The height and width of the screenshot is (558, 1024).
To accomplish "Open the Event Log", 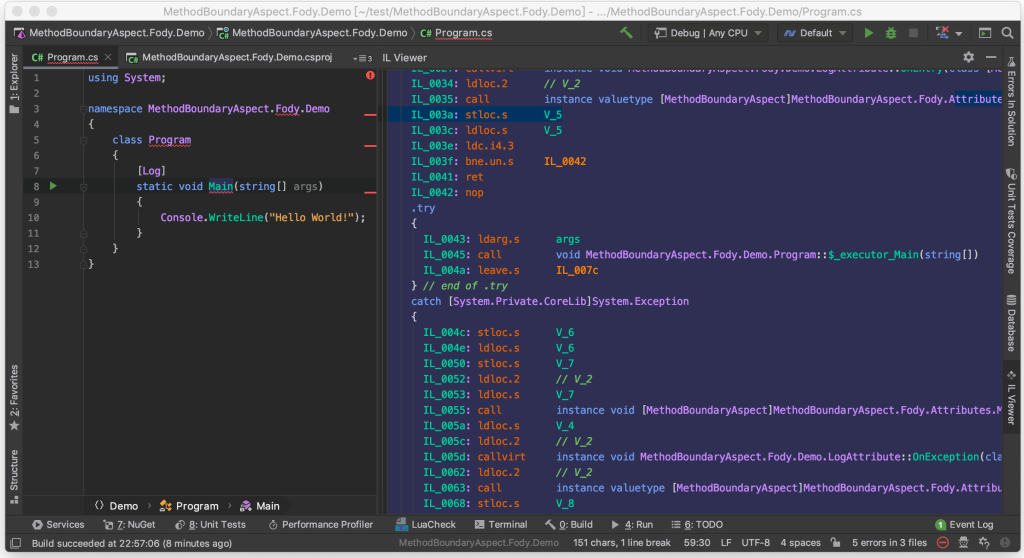I will coord(965,525).
